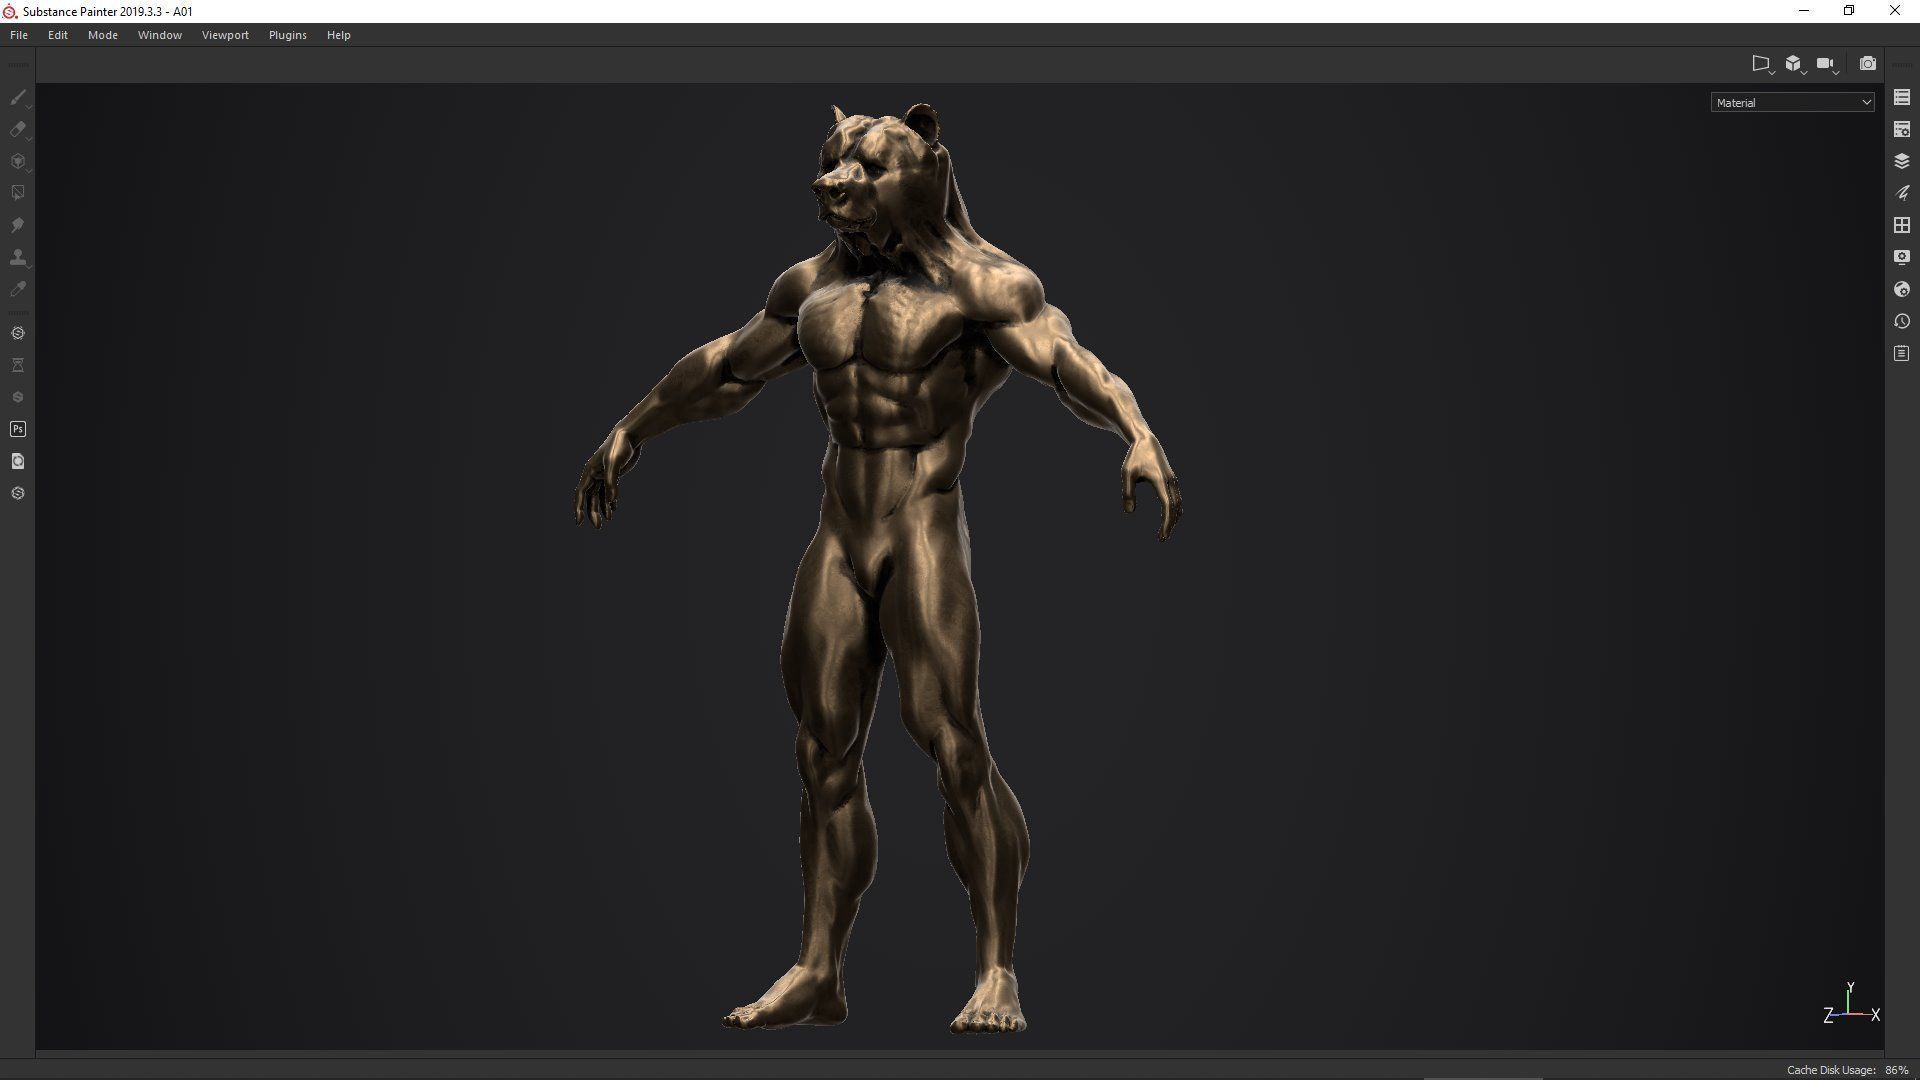This screenshot has width=1920, height=1080.
Task: Click the dimmed Substance icon above Ps
Action: (17, 397)
